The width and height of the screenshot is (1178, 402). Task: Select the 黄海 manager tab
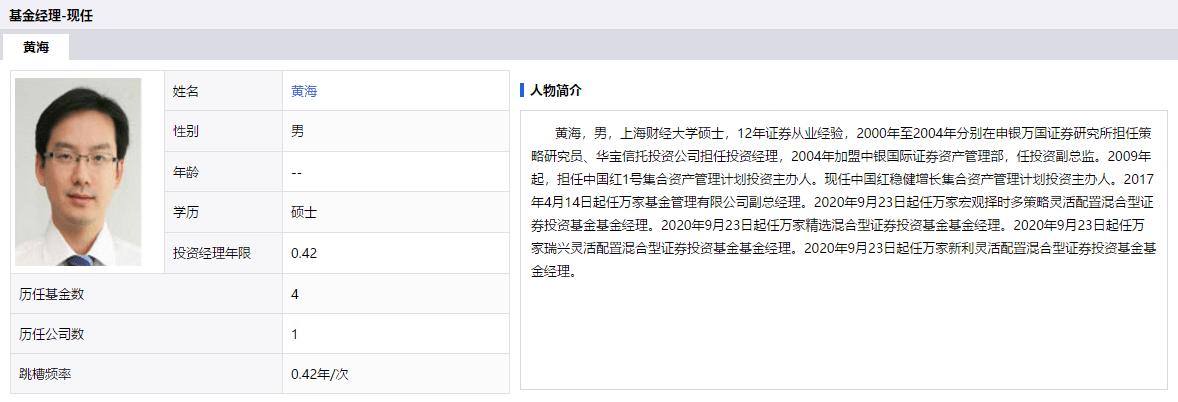(x=36, y=47)
